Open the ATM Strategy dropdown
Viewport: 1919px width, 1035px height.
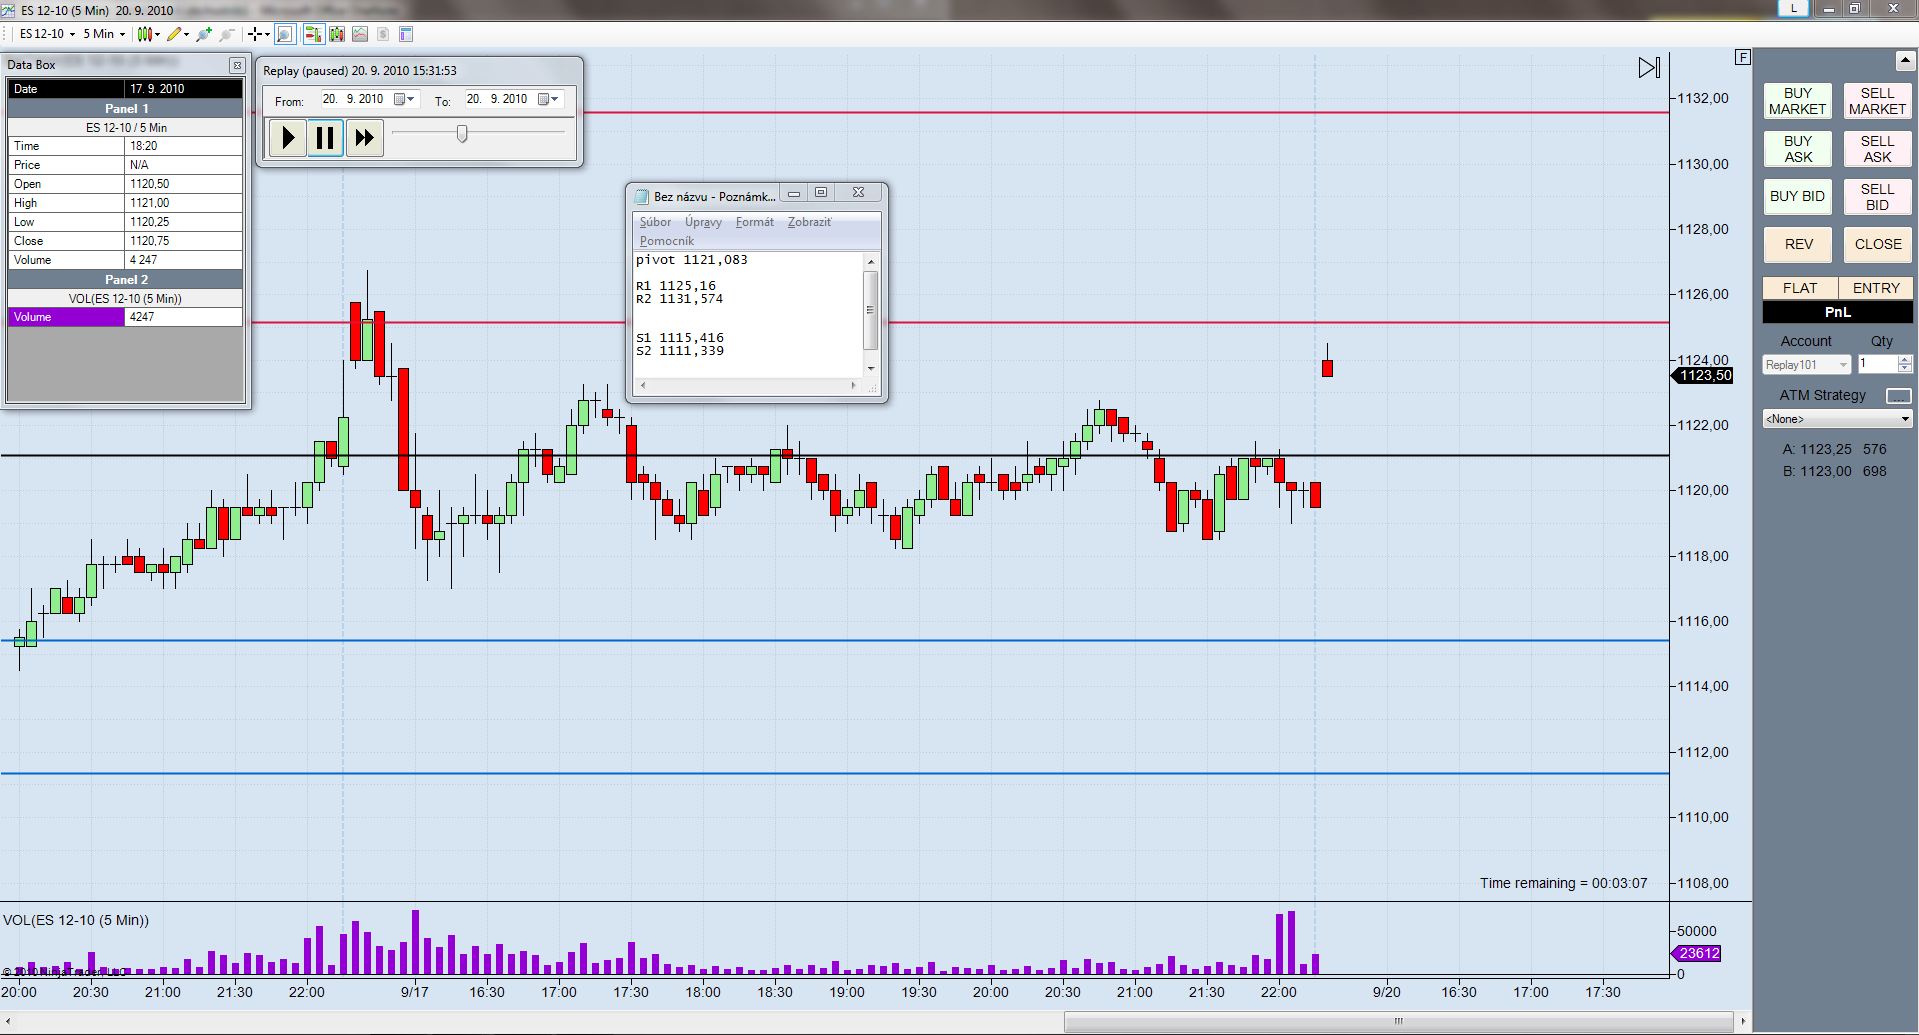pos(1837,419)
